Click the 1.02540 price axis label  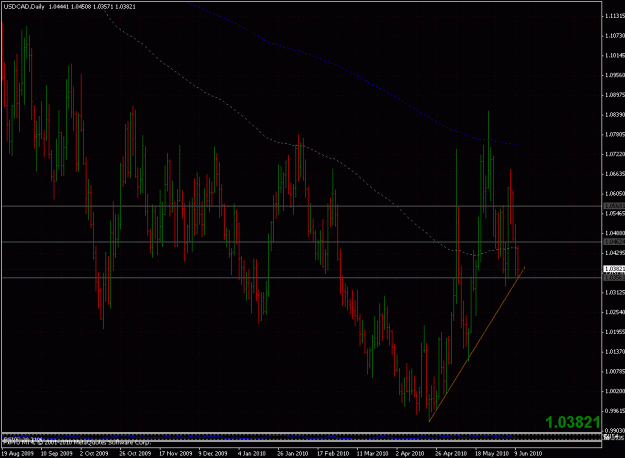tap(614, 312)
